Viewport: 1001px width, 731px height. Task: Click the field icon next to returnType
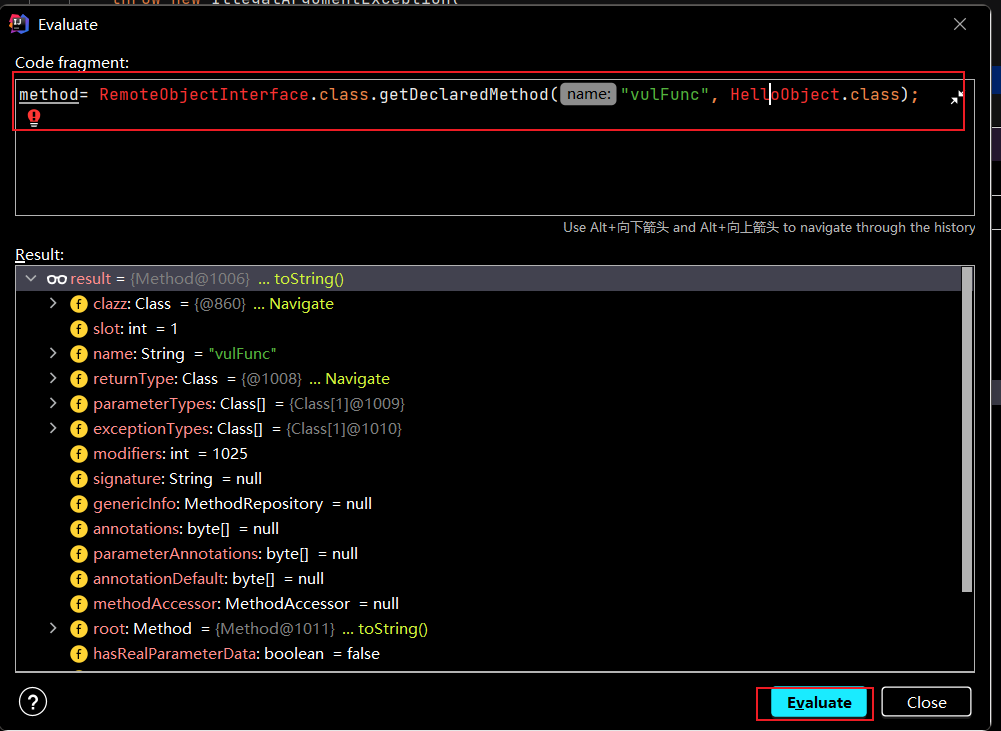tap(79, 379)
